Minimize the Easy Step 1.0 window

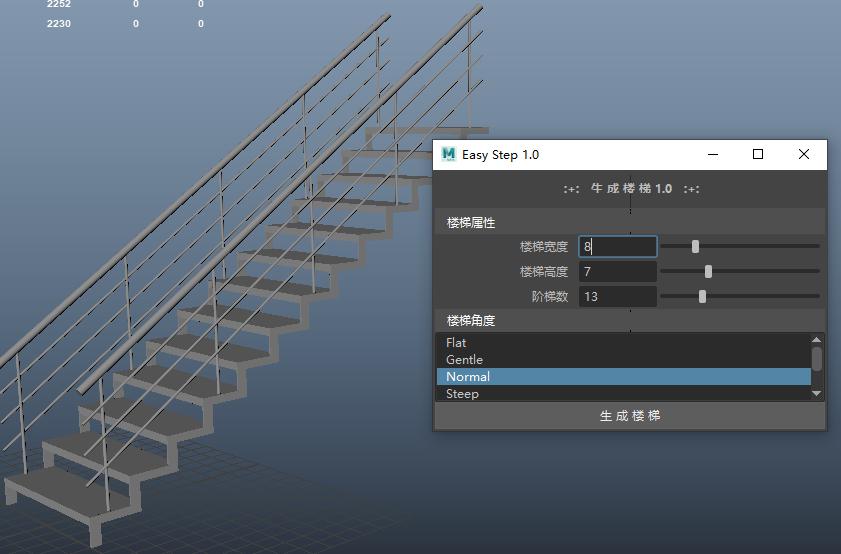pyautogui.click(x=714, y=154)
